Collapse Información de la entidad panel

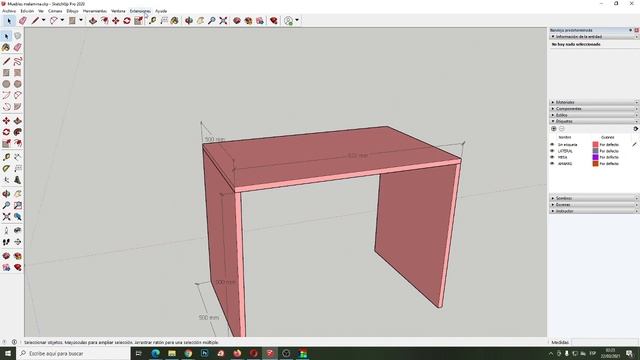(593, 37)
